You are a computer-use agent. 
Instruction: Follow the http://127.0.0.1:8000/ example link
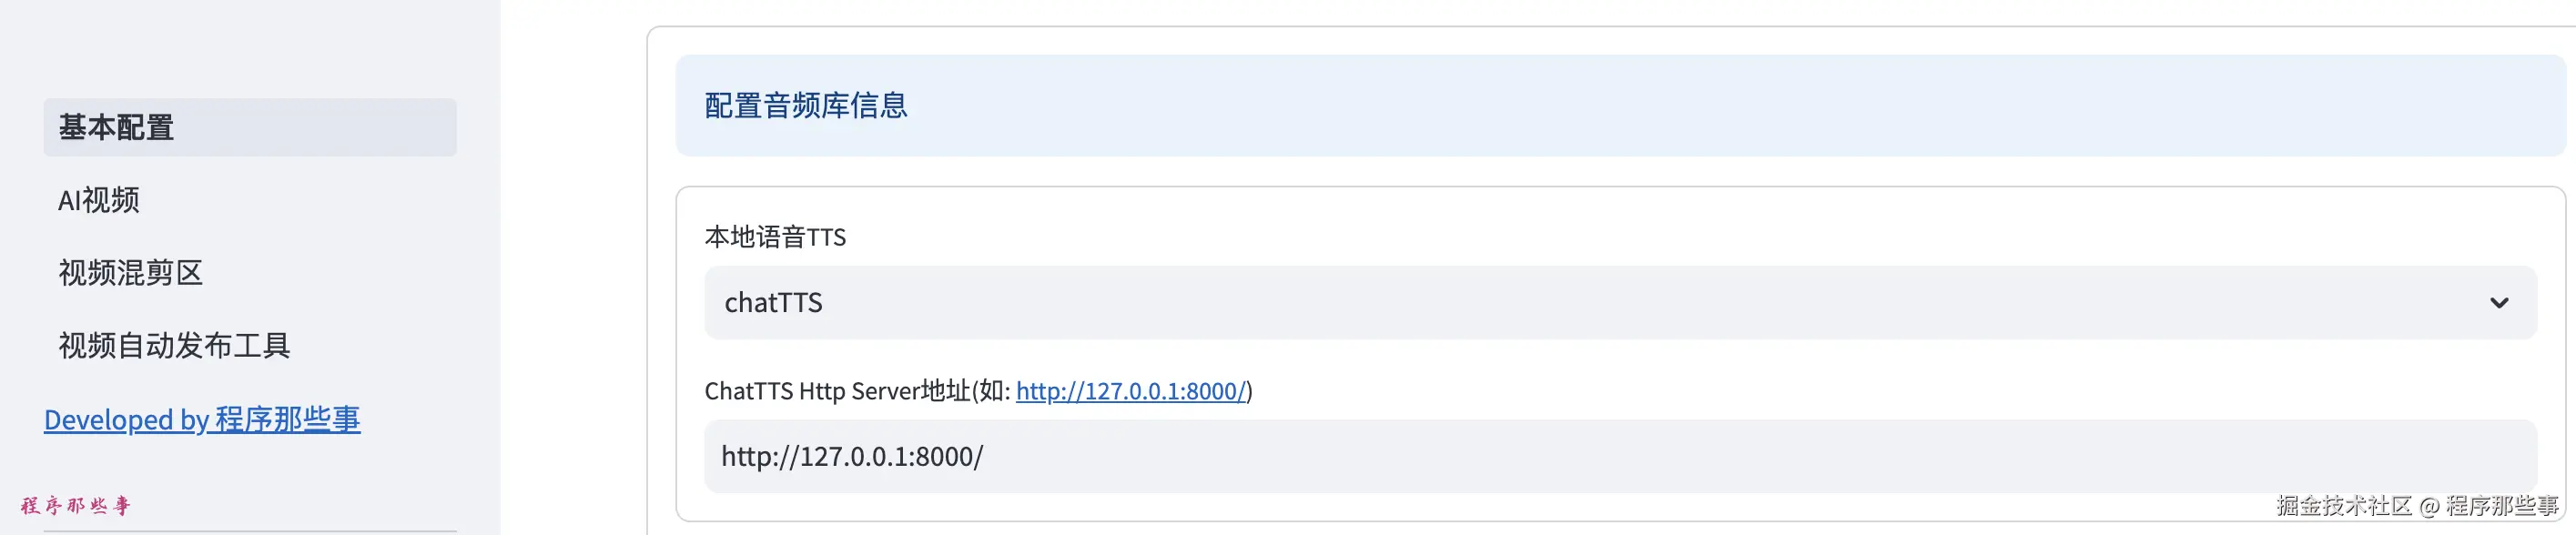pyautogui.click(x=1130, y=391)
